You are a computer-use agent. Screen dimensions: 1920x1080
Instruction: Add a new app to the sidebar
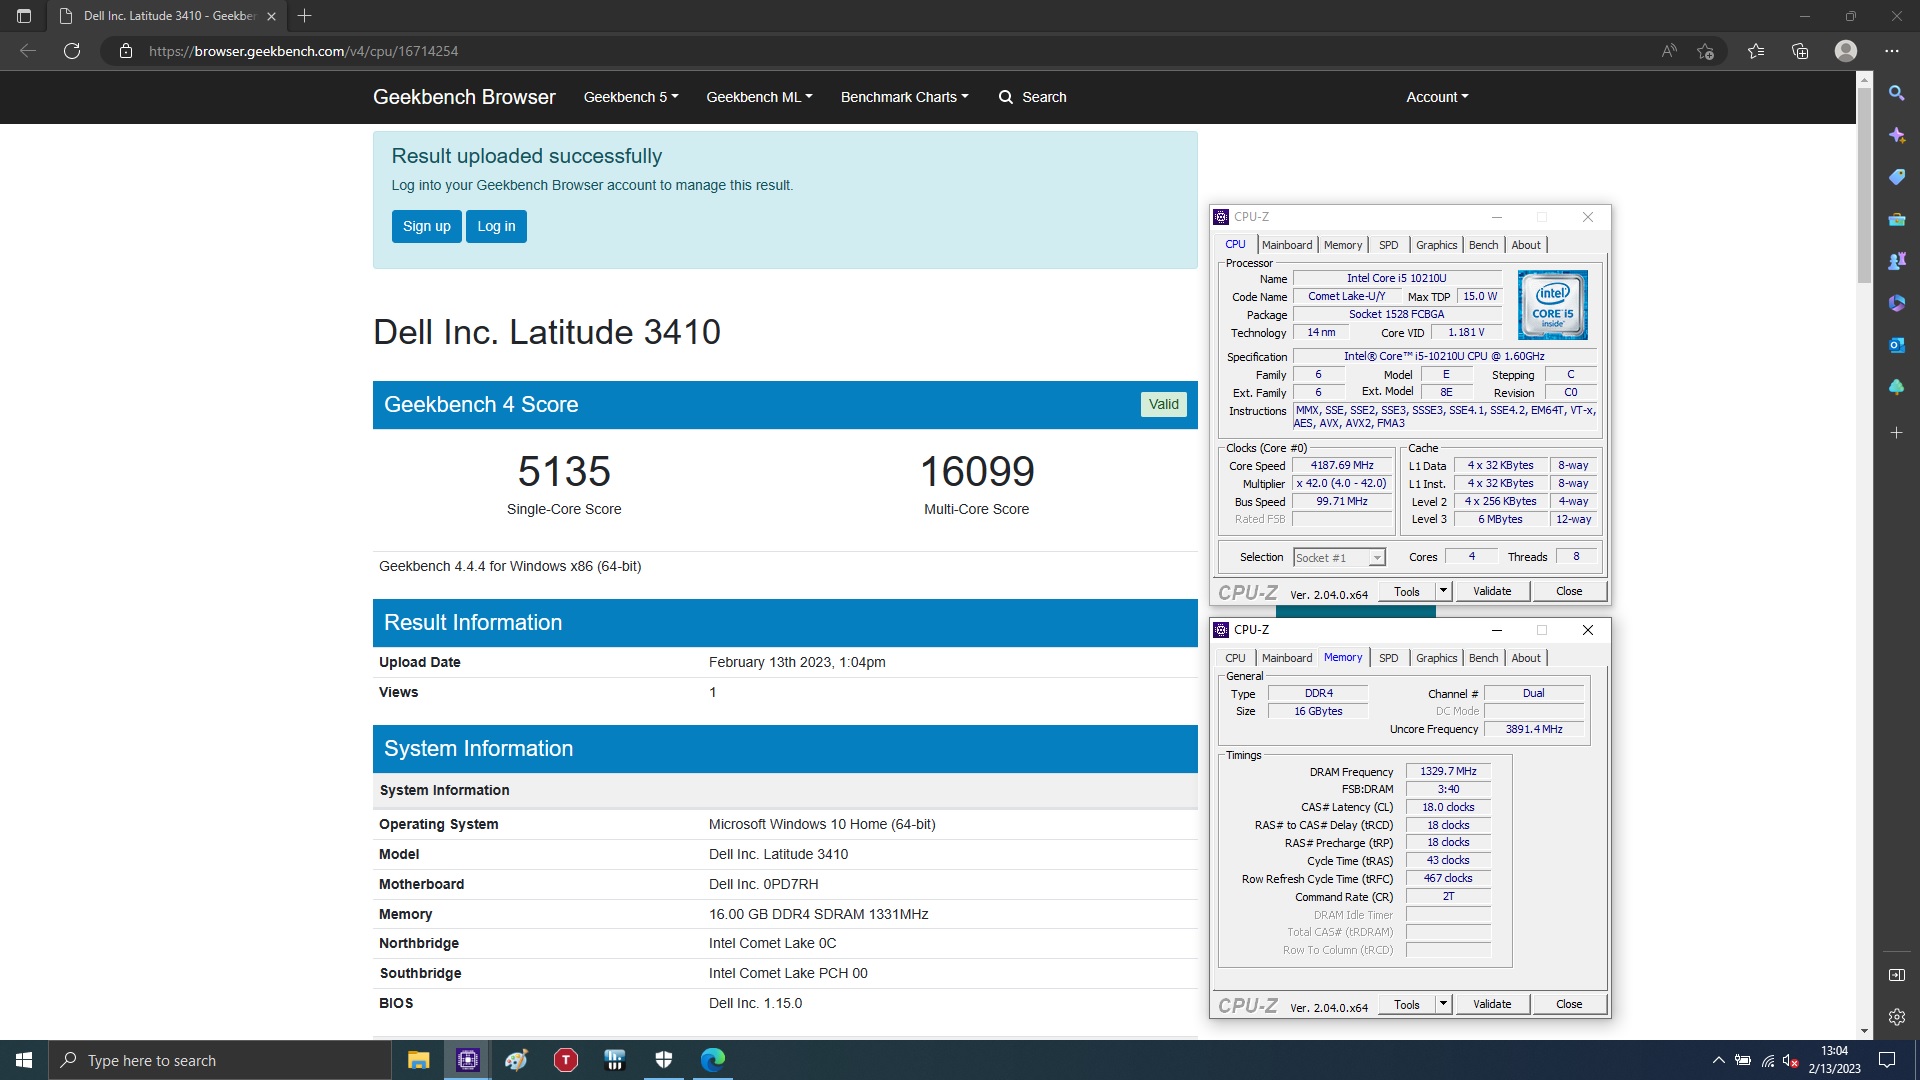click(1896, 433)
